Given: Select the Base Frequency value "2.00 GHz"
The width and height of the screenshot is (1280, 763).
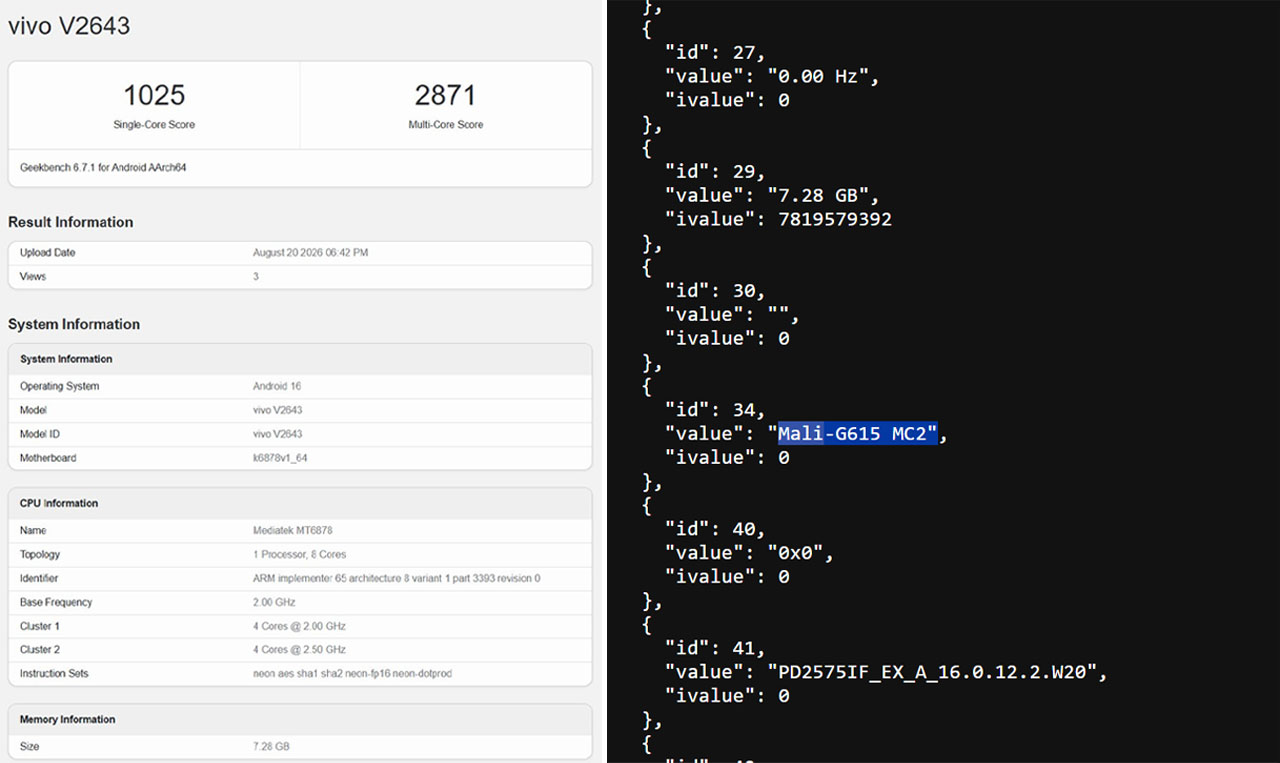Looking at the screenshot, I should (x=275, y=602).
